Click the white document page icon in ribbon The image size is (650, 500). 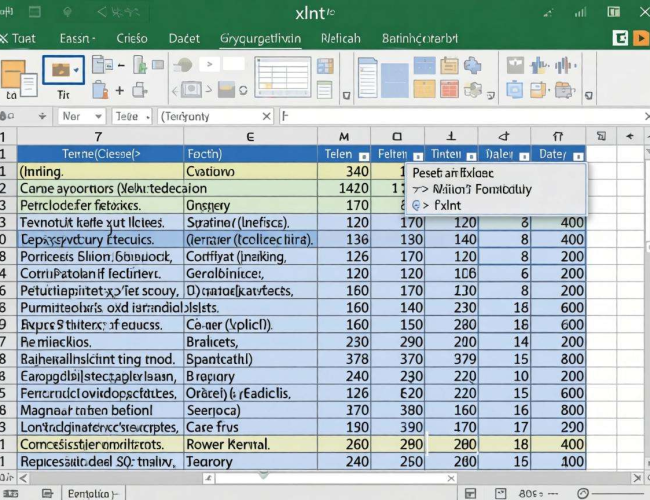[368, 78]
